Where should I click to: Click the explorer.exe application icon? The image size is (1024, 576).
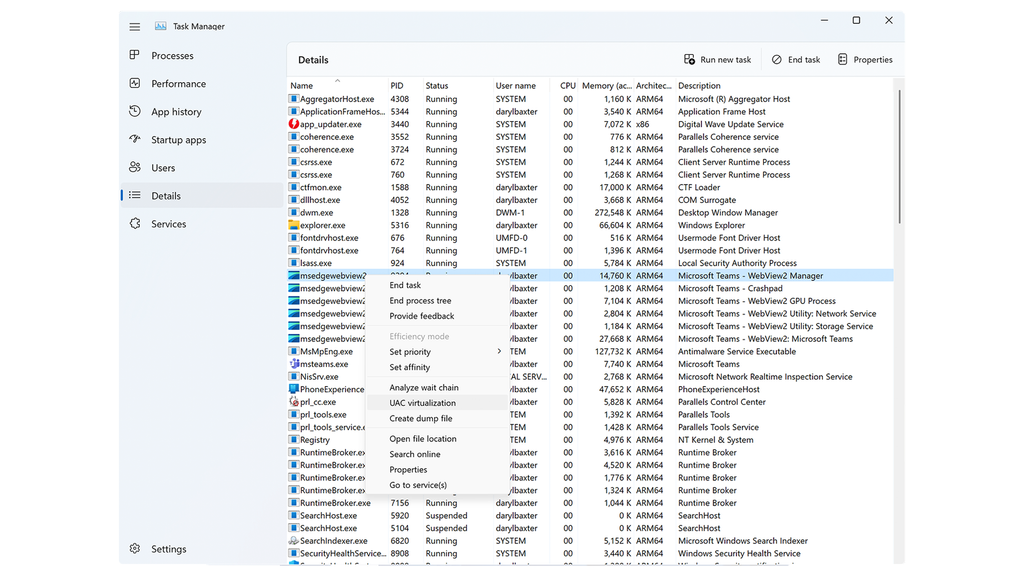(x=293, y=225)
